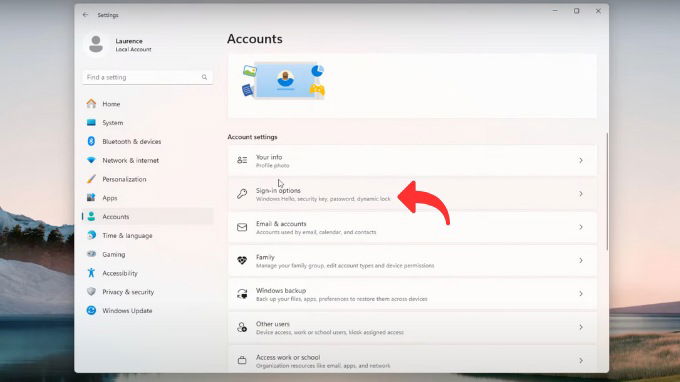680x382 pixels.
Task: Click the Network wifi icon
Action: click(x=91, y=160)
